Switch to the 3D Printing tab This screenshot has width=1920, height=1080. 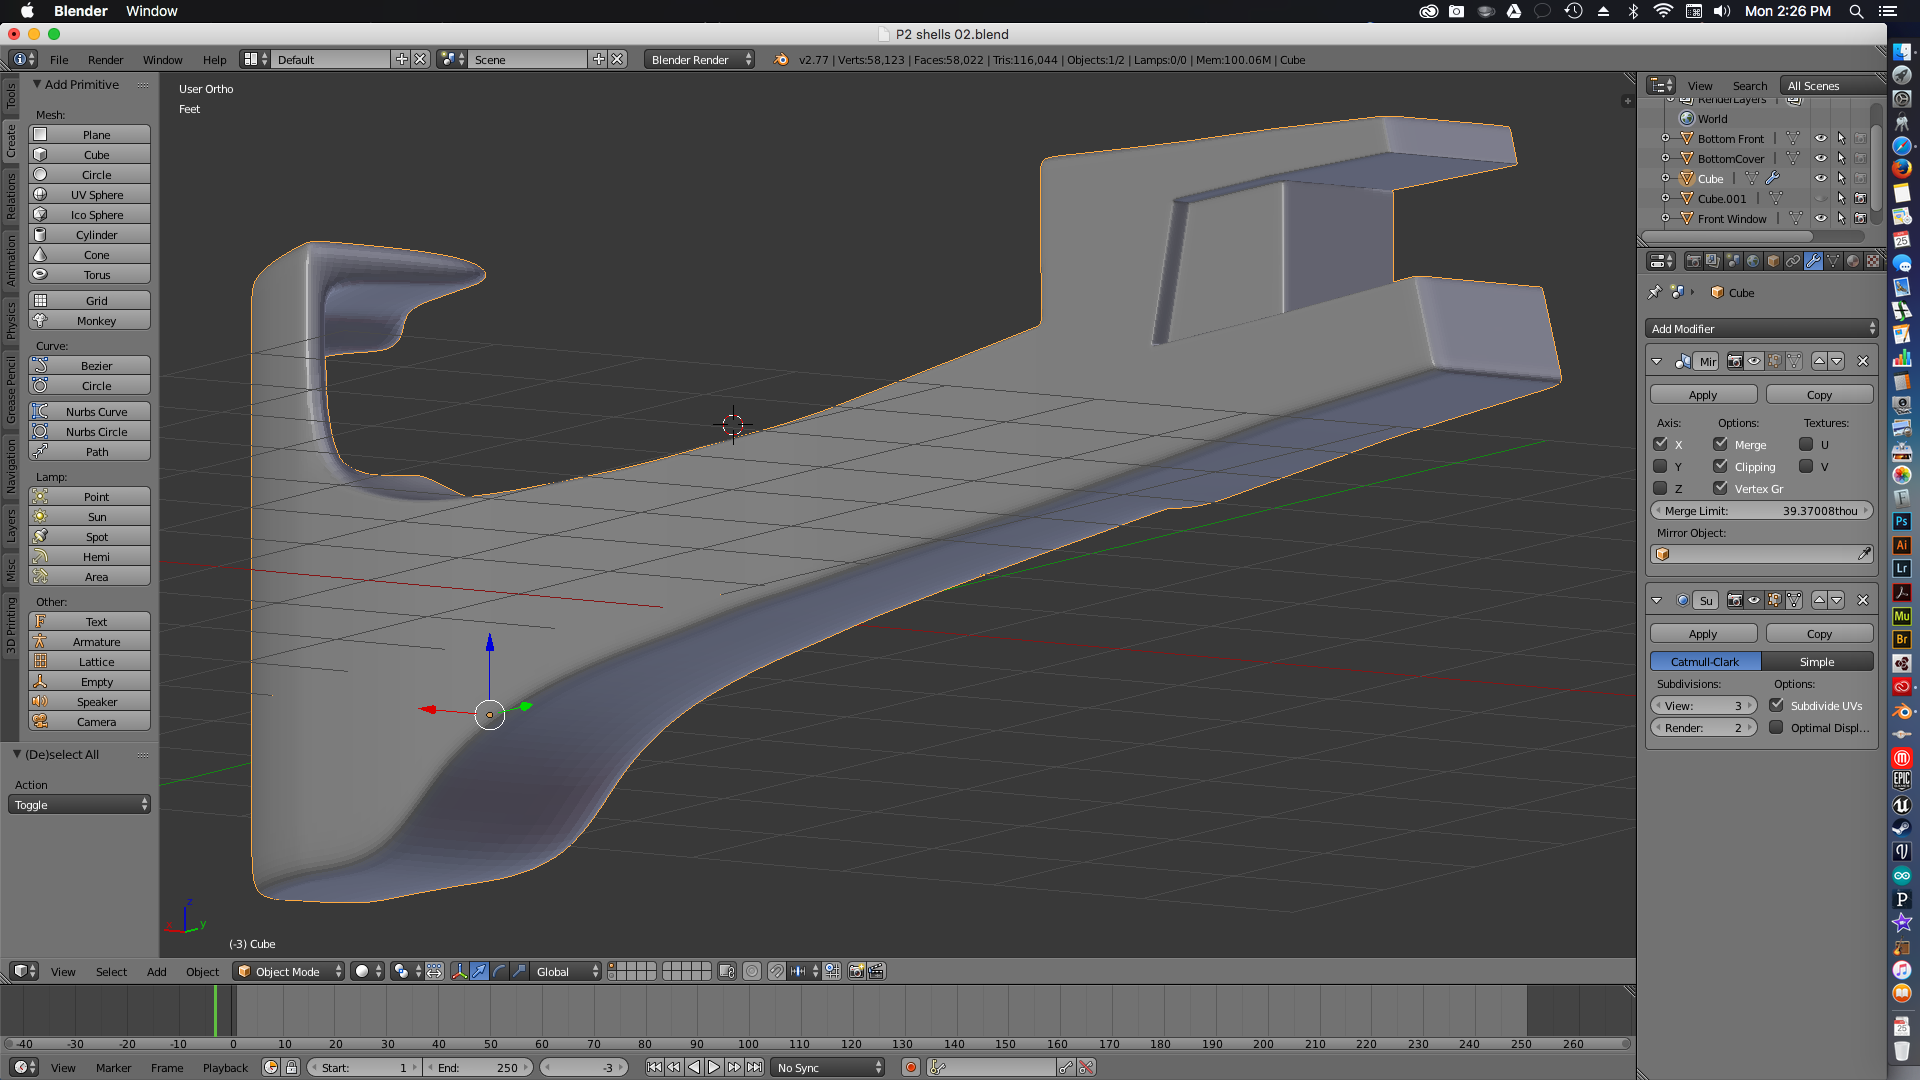(x=11, y=625)
